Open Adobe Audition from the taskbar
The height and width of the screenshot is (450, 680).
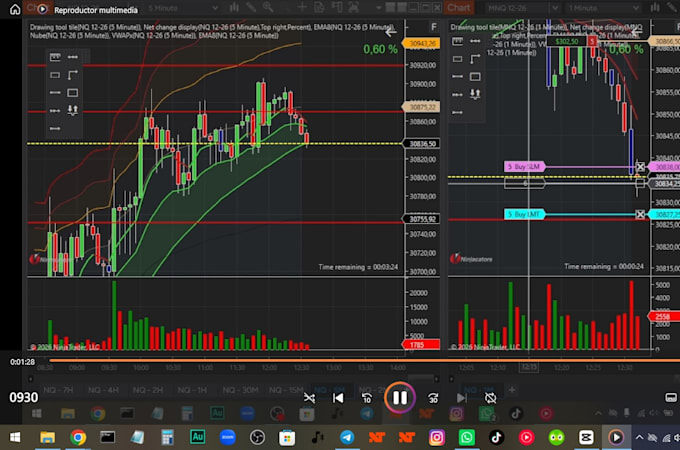[197, 437]
